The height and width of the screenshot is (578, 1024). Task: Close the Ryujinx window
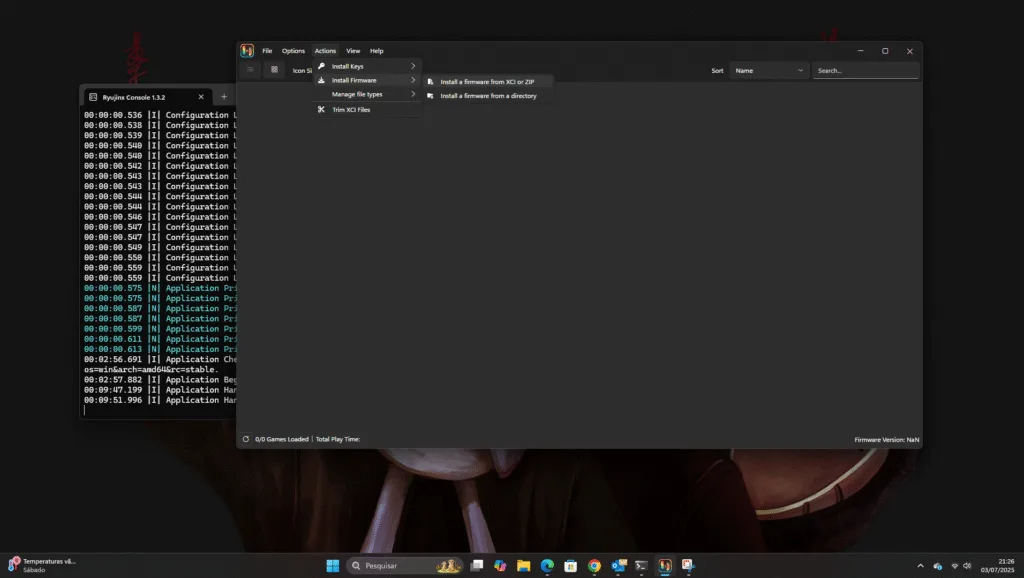(910, 51)
